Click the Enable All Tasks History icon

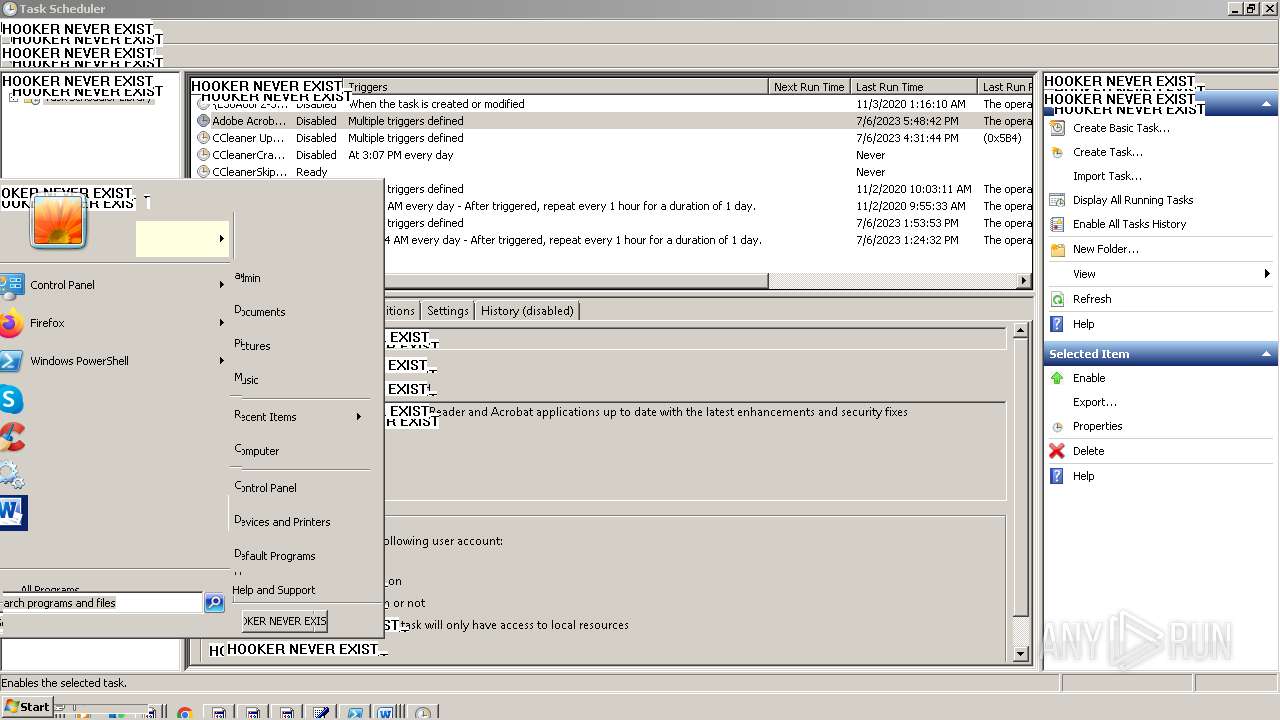[1057, 224]
